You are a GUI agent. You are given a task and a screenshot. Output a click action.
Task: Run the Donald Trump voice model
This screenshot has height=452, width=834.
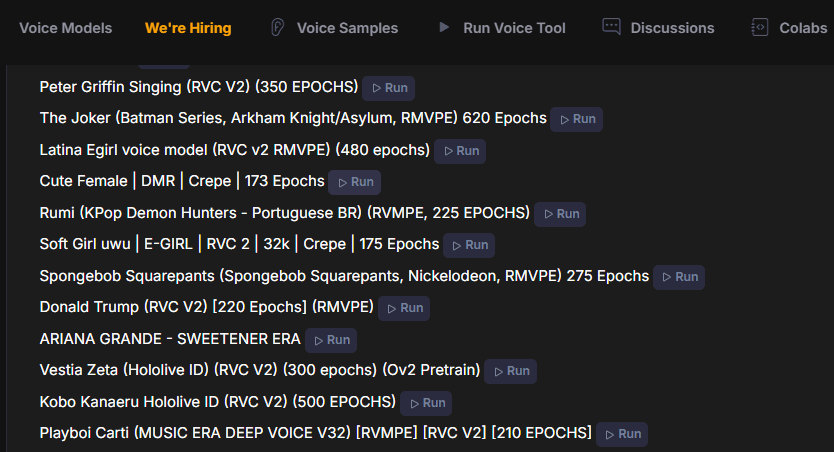click(404, 308)
